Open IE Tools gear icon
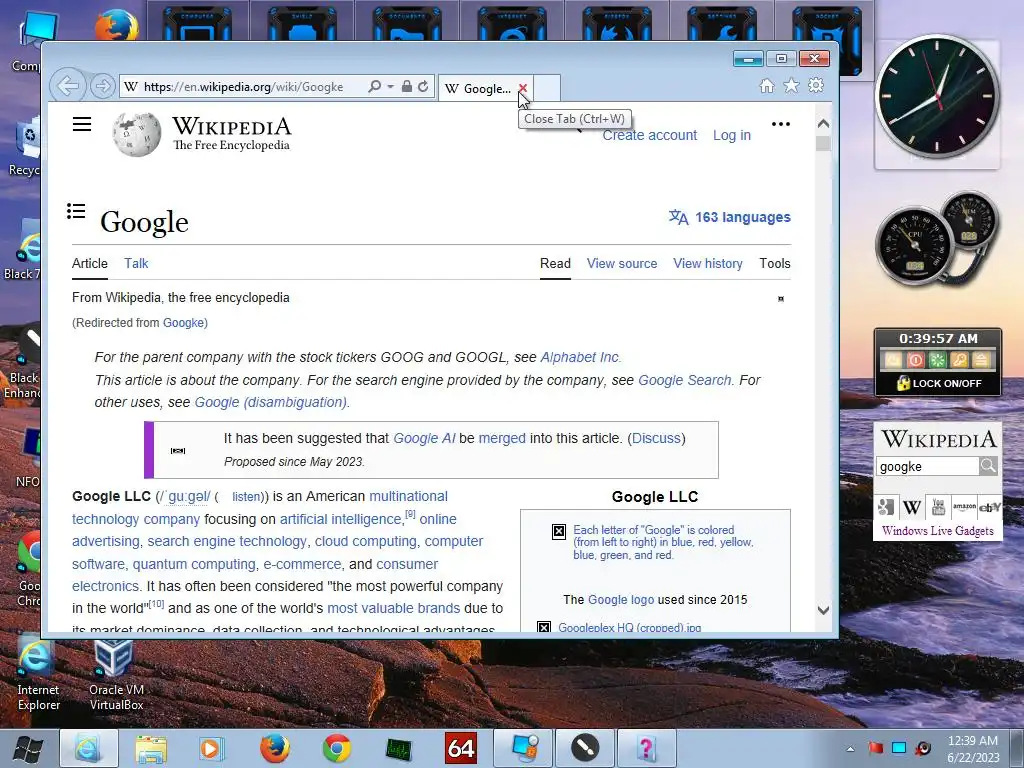Screen dimensions: 1024x768 pos(816,86)
